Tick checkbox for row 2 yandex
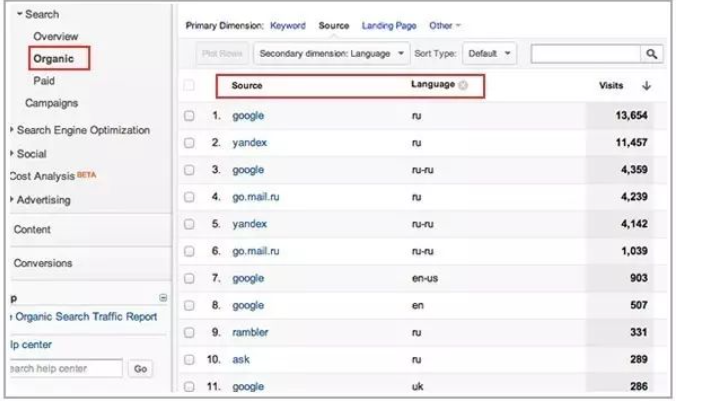The height and width of the screenshot is (403, 713). pyautogui.click(x=189, y=143)
